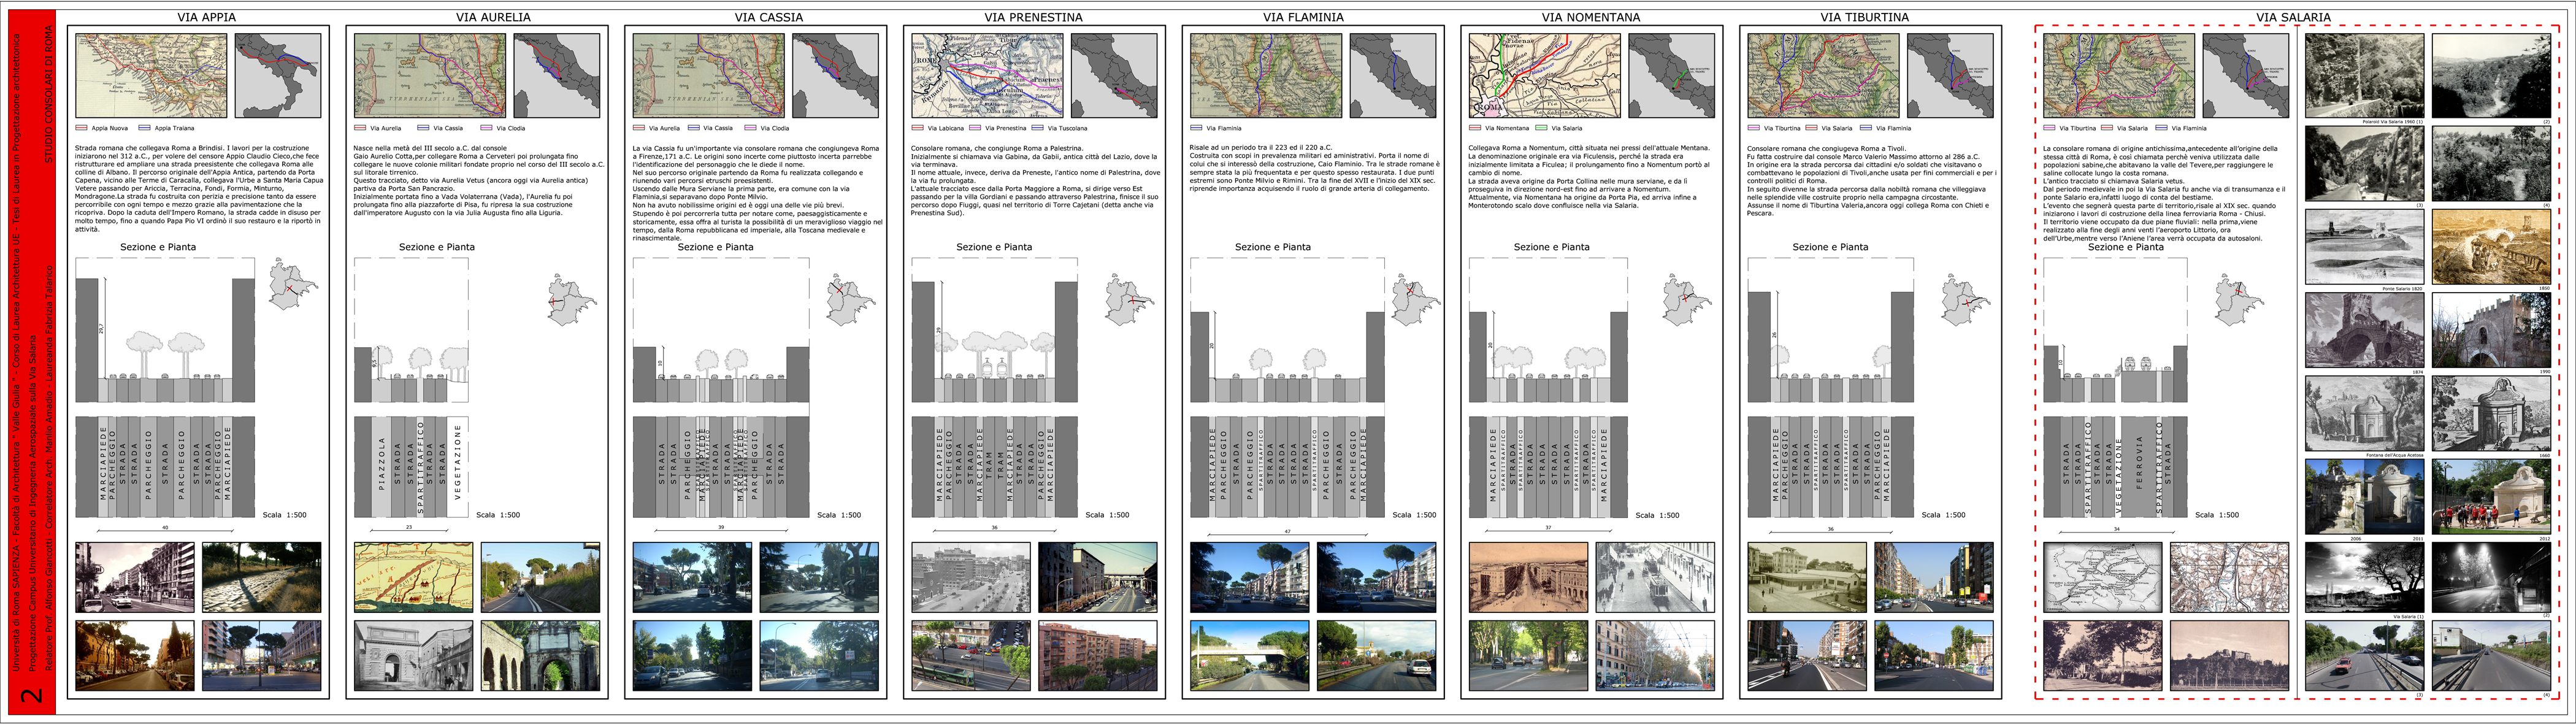Viewport: 2576px width, 724px height.
Task: Open the sepia historic street photo in Via Nomentana
Action: click(x=1528, y=577)
